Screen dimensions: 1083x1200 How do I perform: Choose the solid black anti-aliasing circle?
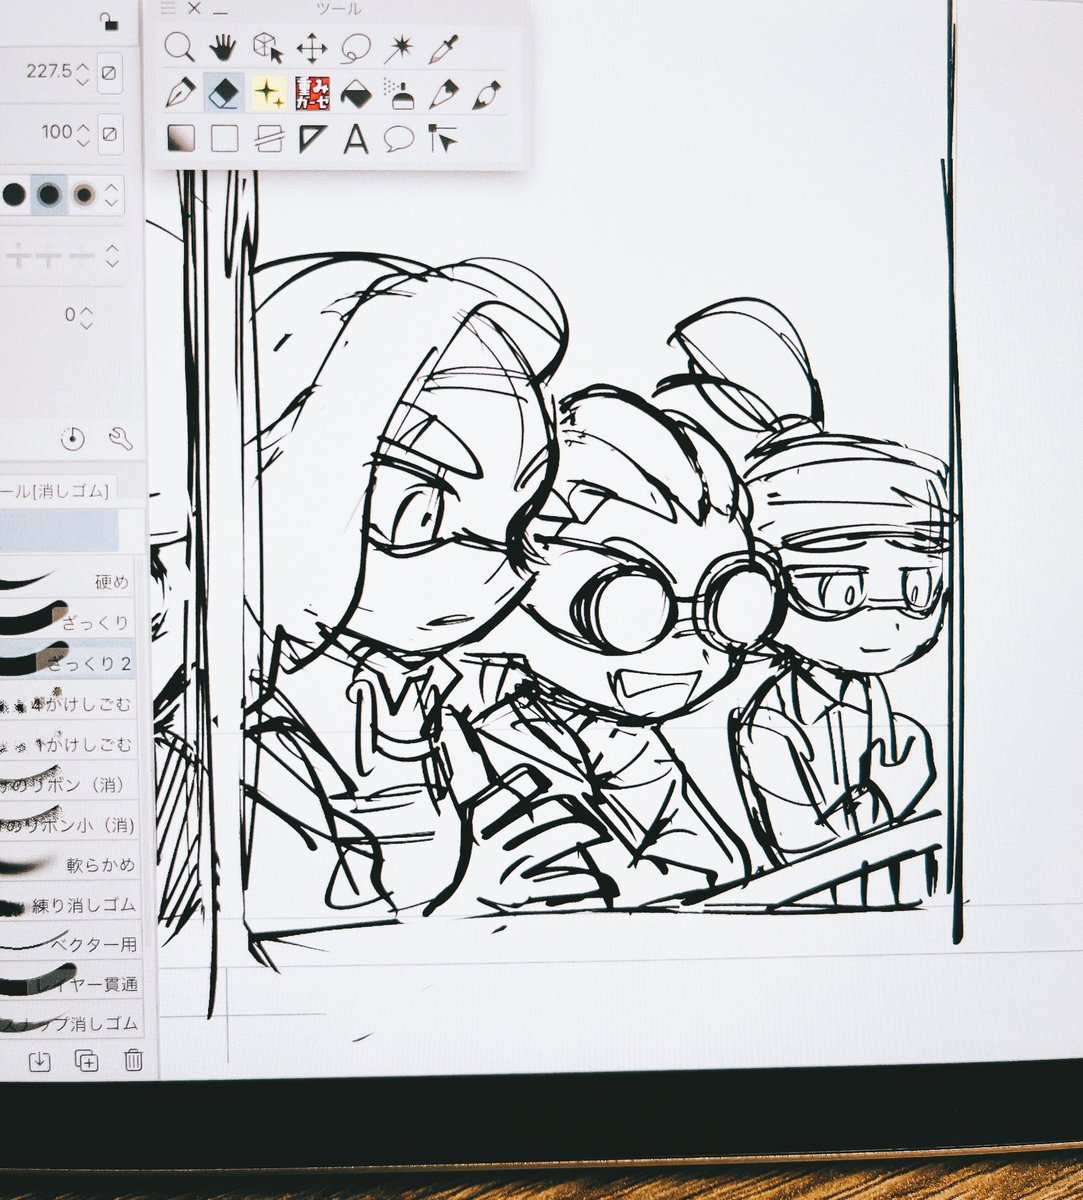pos(12,194)
